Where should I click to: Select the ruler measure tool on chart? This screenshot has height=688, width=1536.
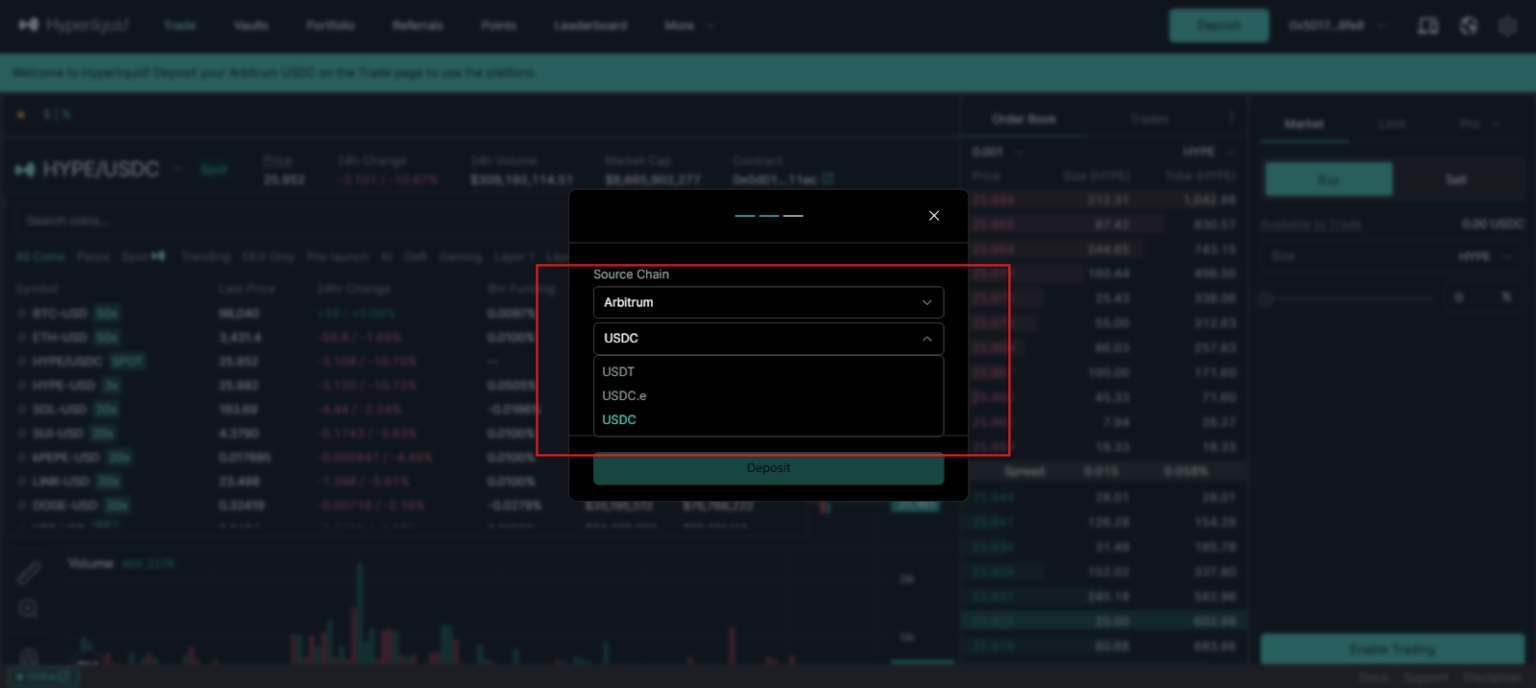(29, 573)
